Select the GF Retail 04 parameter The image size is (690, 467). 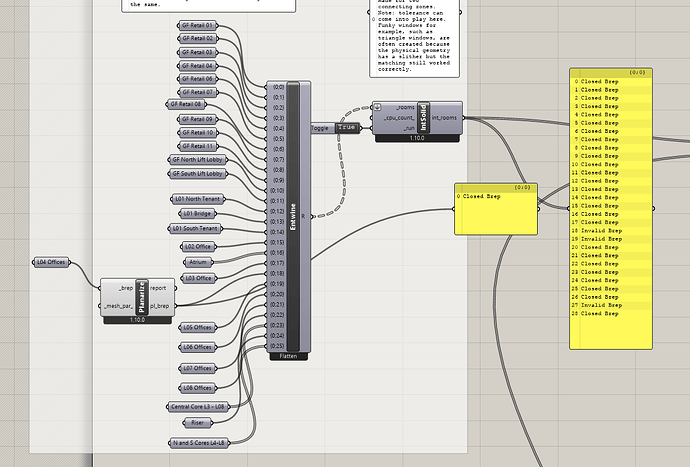point(198,66)
